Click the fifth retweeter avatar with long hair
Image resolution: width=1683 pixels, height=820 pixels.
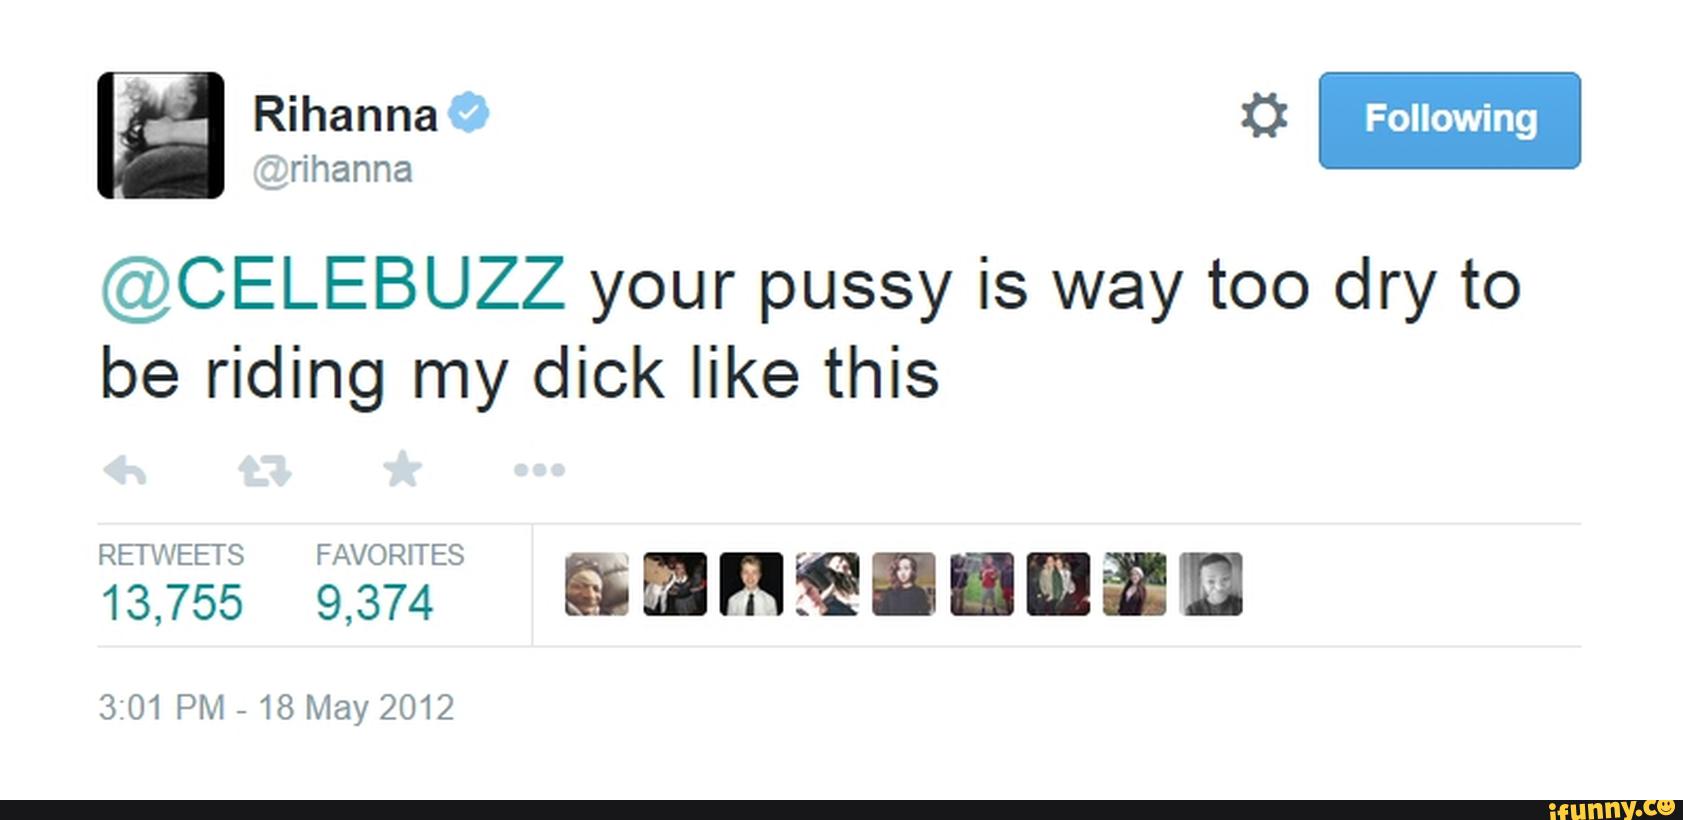[904, 584]
